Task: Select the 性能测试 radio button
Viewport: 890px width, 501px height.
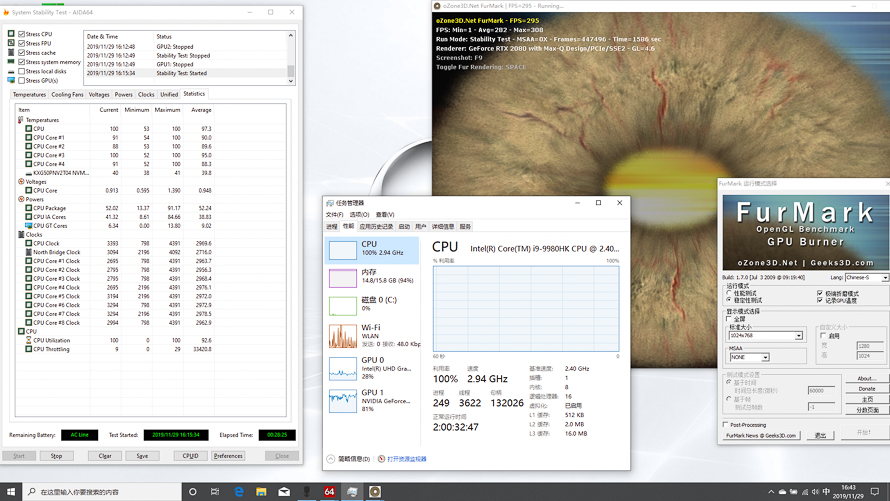Action: (730, 292)
